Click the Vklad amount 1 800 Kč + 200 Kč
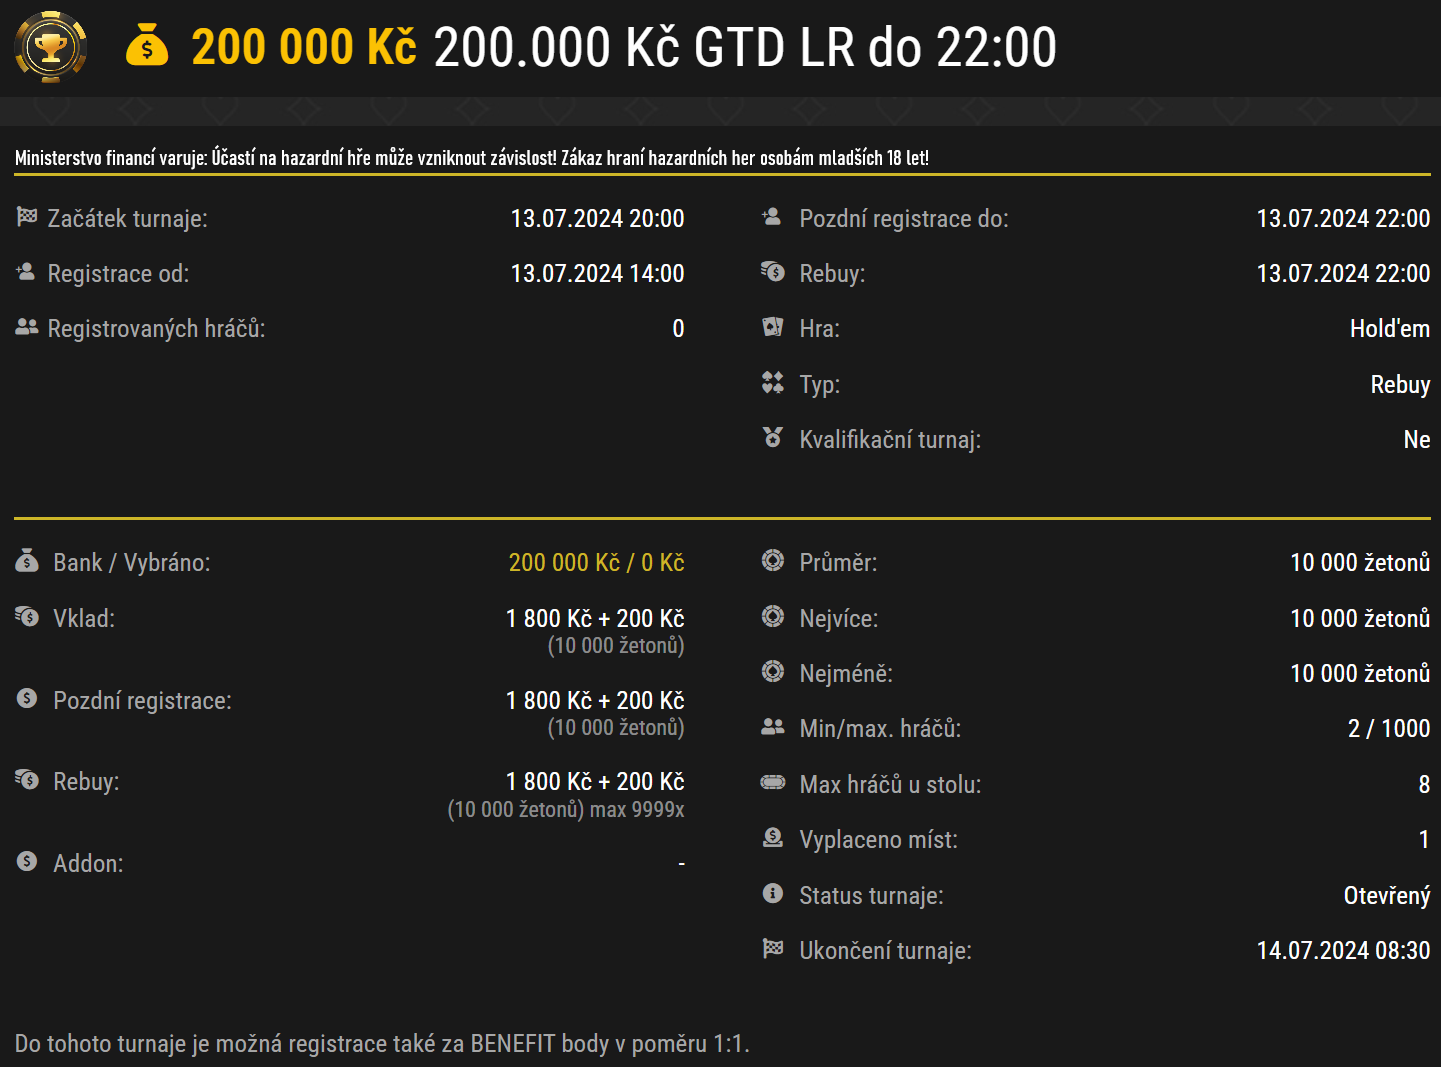This screenshot has height=1067, width=1441. click(x=595, y=618)
